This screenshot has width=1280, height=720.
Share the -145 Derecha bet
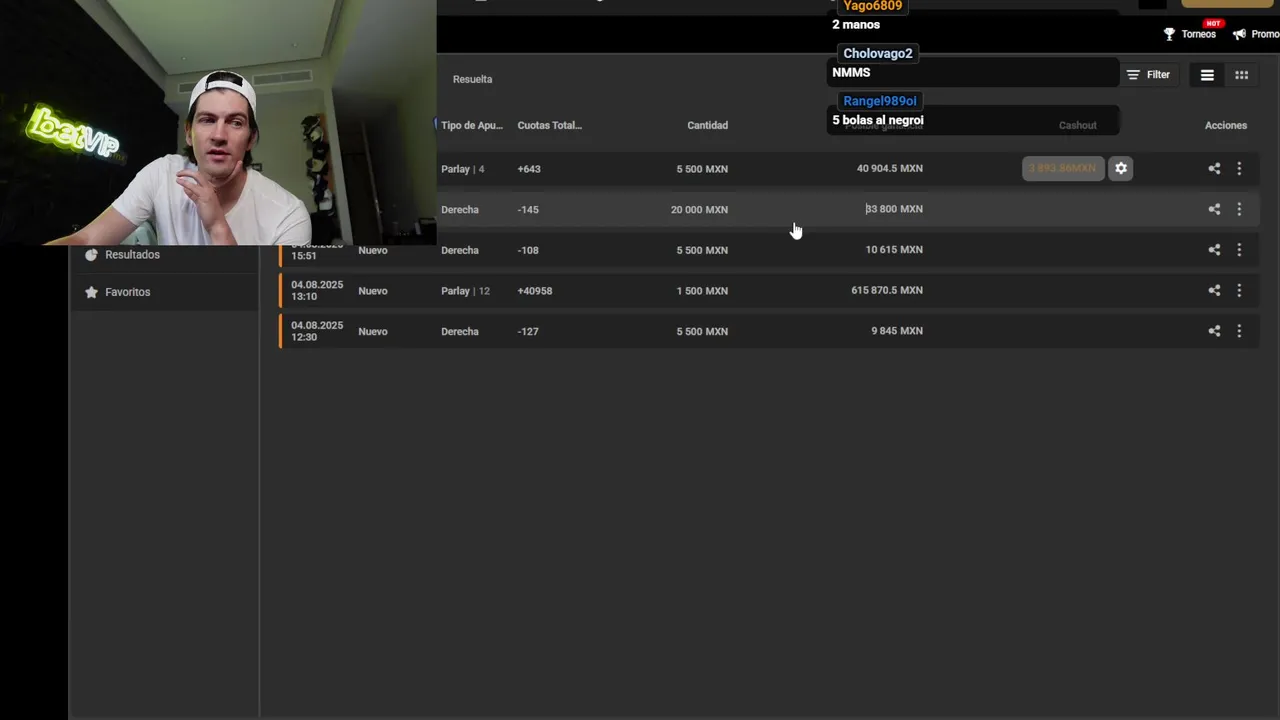[x=1214, y=209]
